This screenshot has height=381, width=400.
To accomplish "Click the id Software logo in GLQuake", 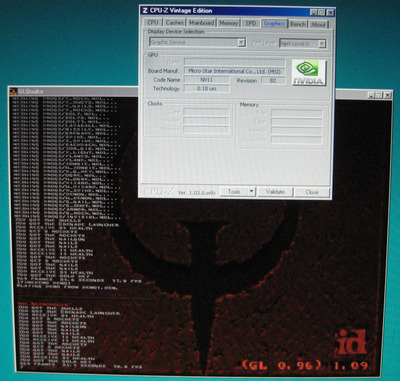I will 351,342.
